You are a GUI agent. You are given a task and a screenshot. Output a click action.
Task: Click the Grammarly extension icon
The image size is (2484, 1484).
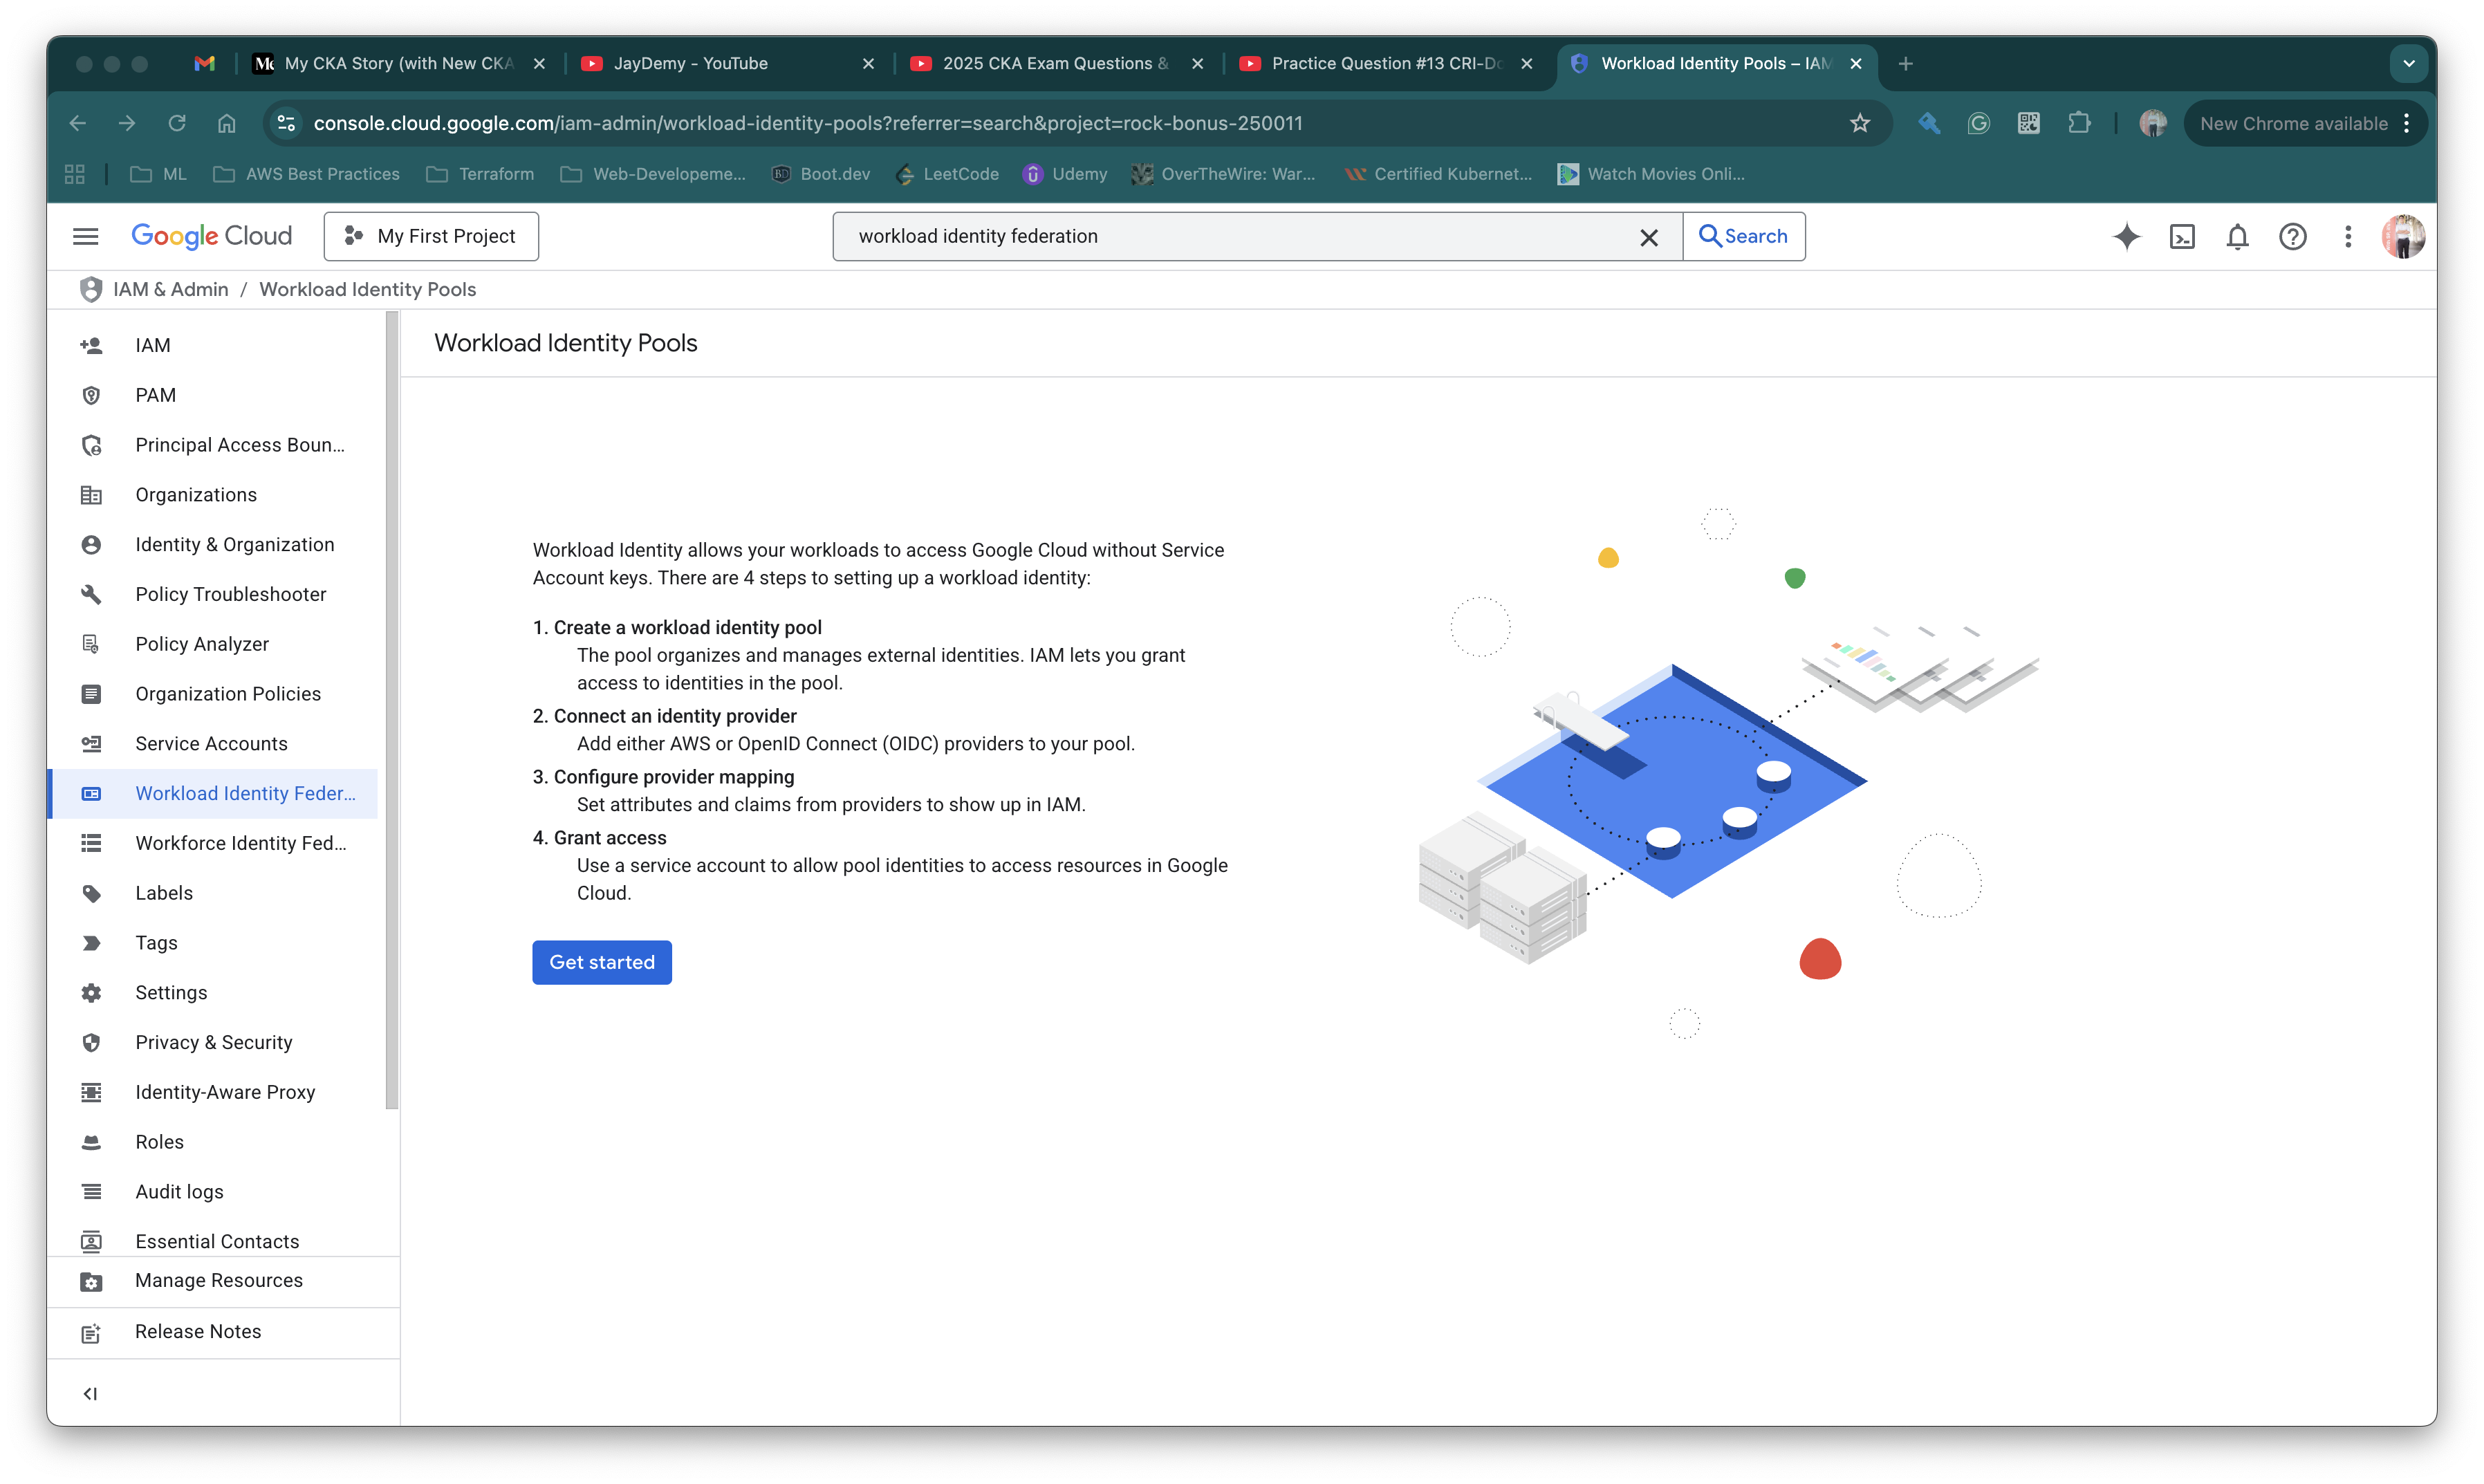(1978, 123)
